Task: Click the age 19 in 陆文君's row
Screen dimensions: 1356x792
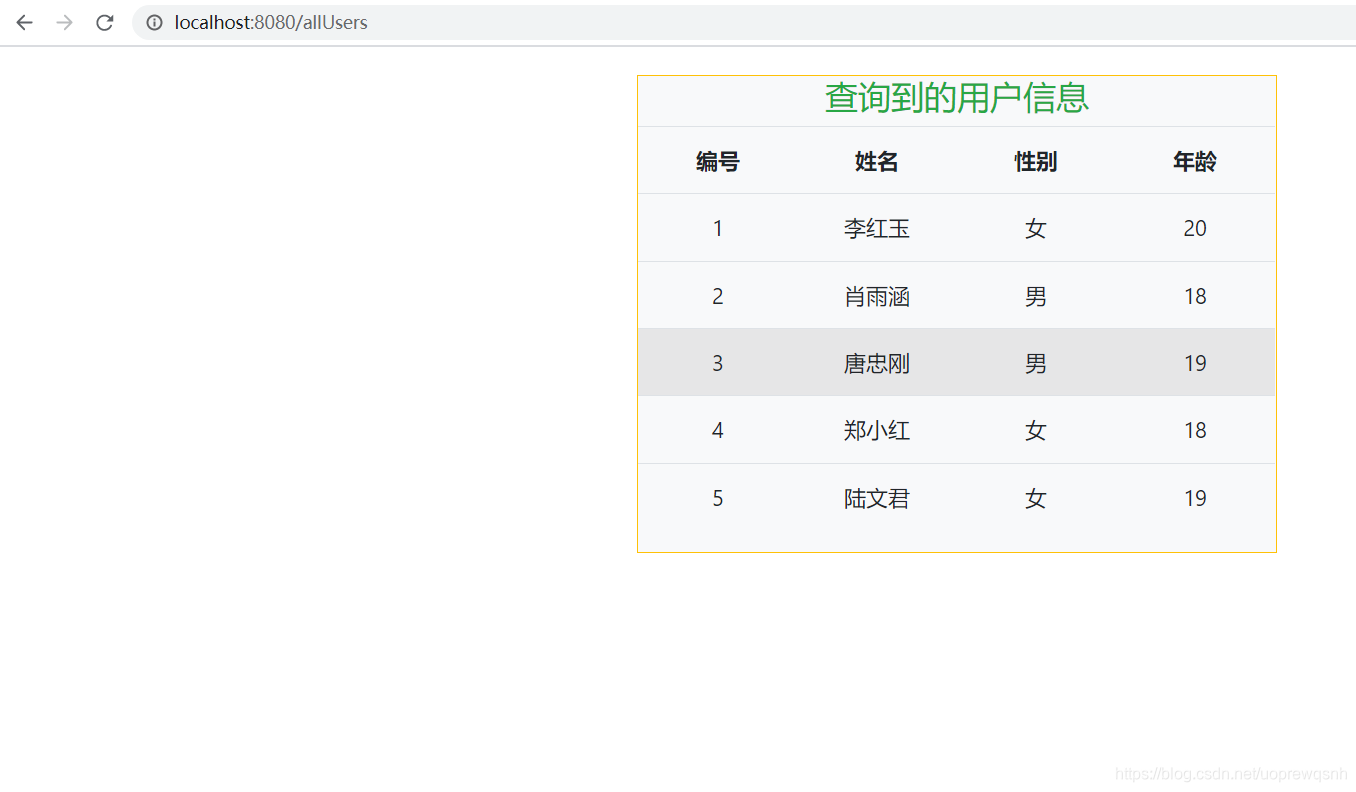Action: tap(1195, 498)
